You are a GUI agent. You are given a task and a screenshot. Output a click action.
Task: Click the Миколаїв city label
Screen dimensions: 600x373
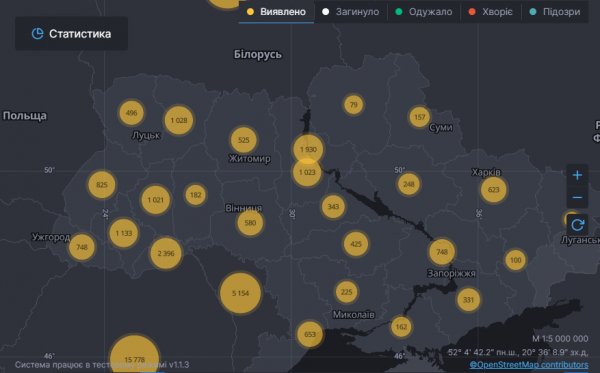coord(354,314)
